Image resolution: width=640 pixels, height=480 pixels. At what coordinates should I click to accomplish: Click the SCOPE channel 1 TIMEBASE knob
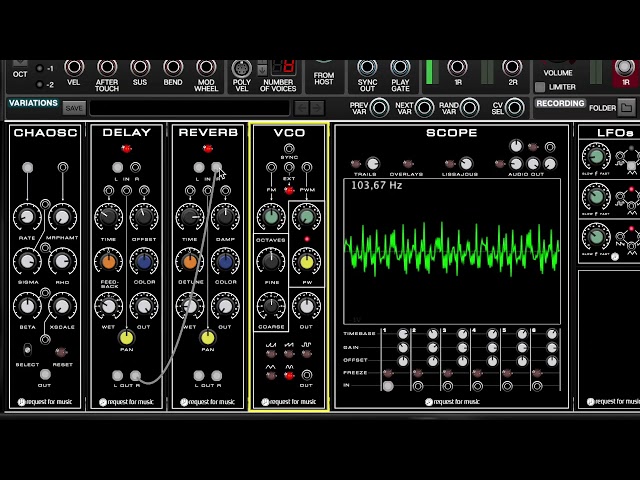point(402,334)
